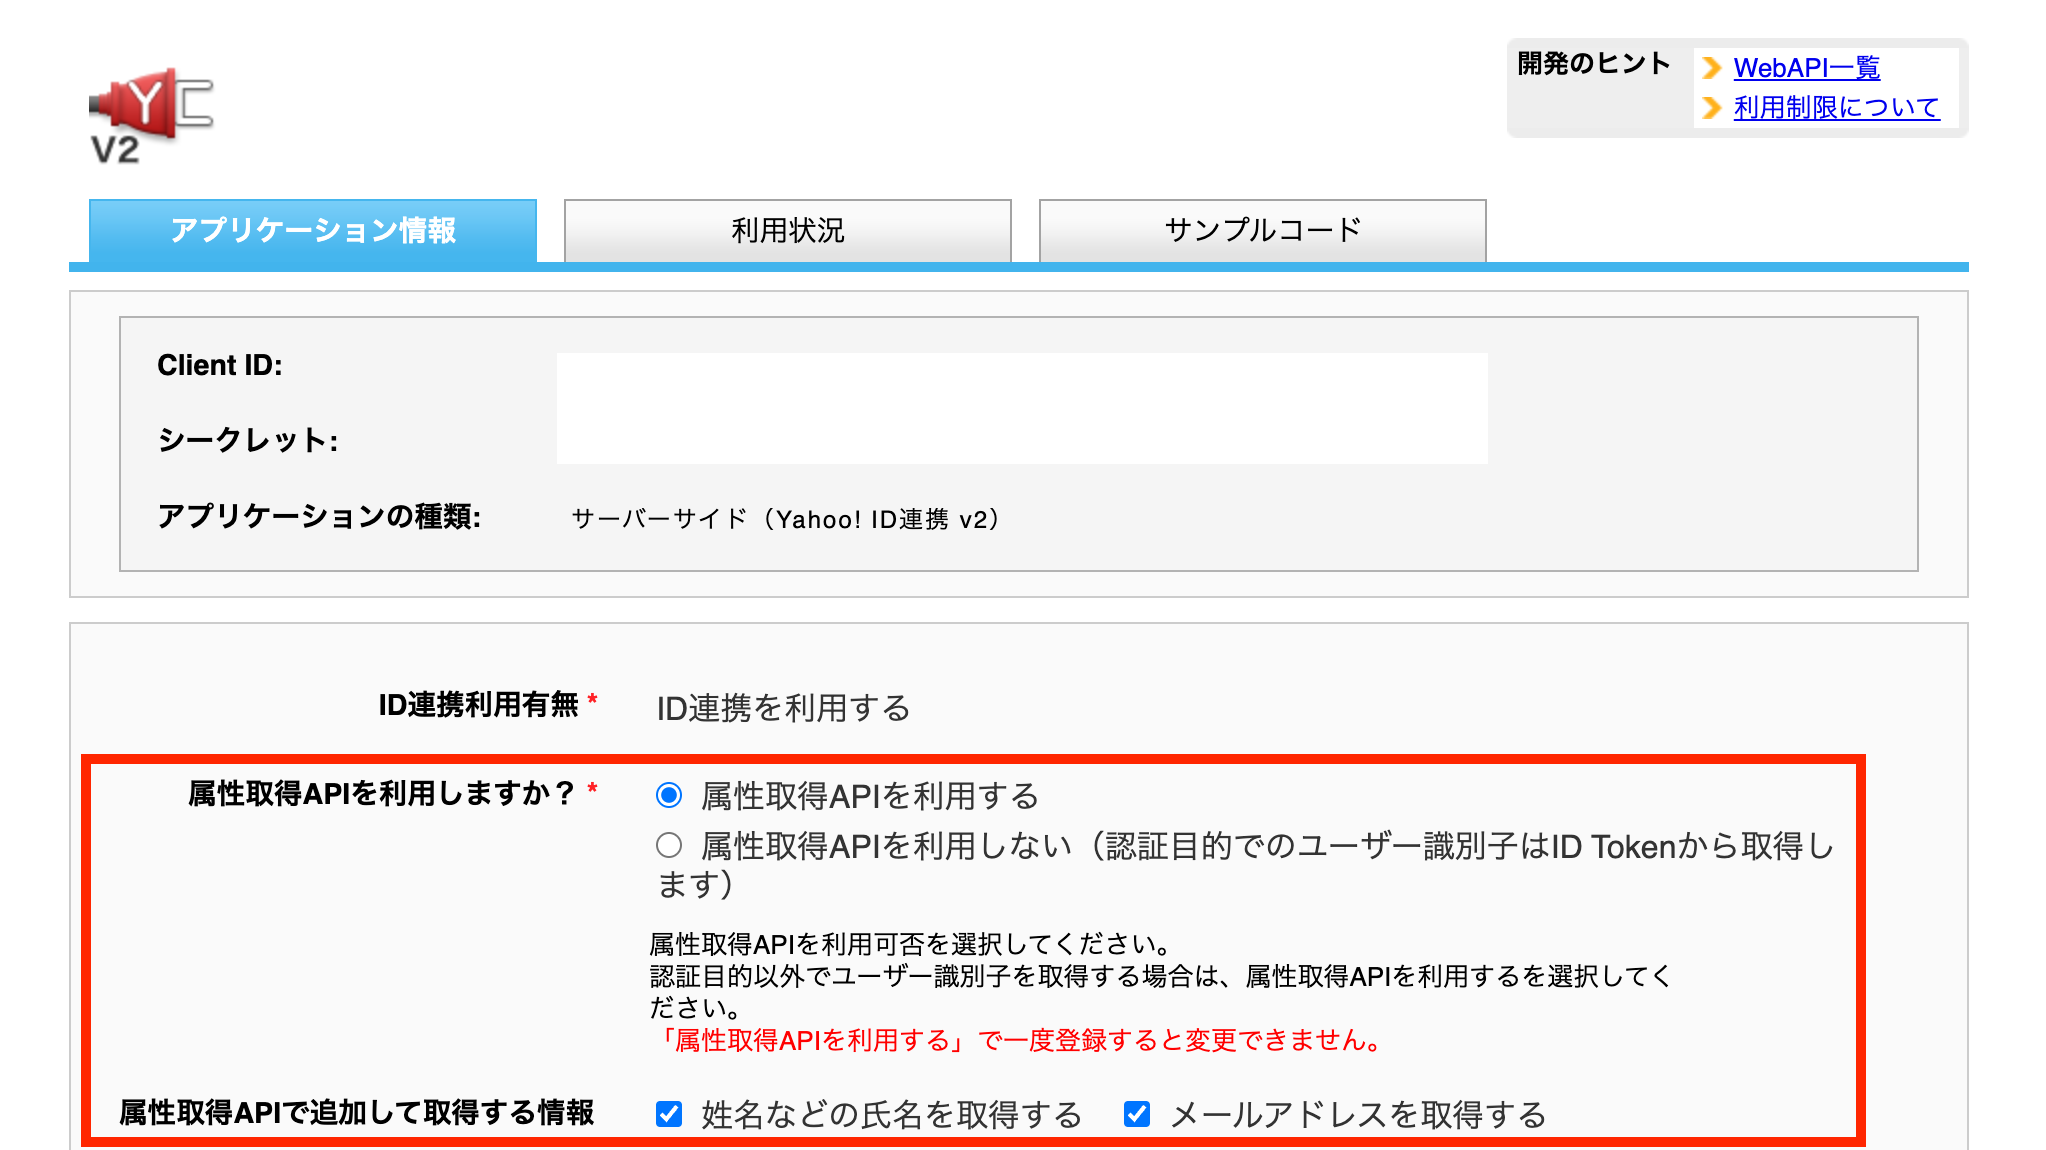Click the 開発のヒント header box
This screenshot has height=1150, width=2046.
click(1592, 62)
